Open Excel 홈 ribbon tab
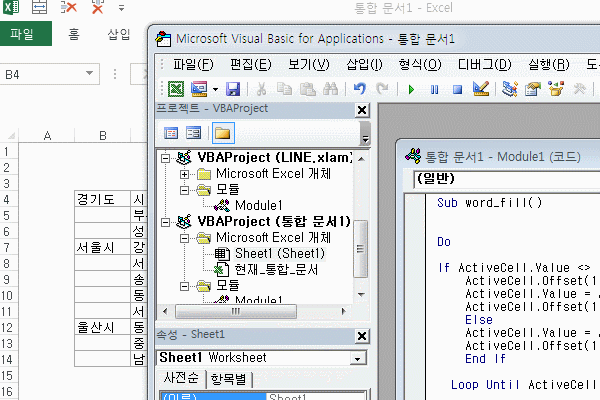The height and width of the screenshot is (400, 600). tap(74, 34)
